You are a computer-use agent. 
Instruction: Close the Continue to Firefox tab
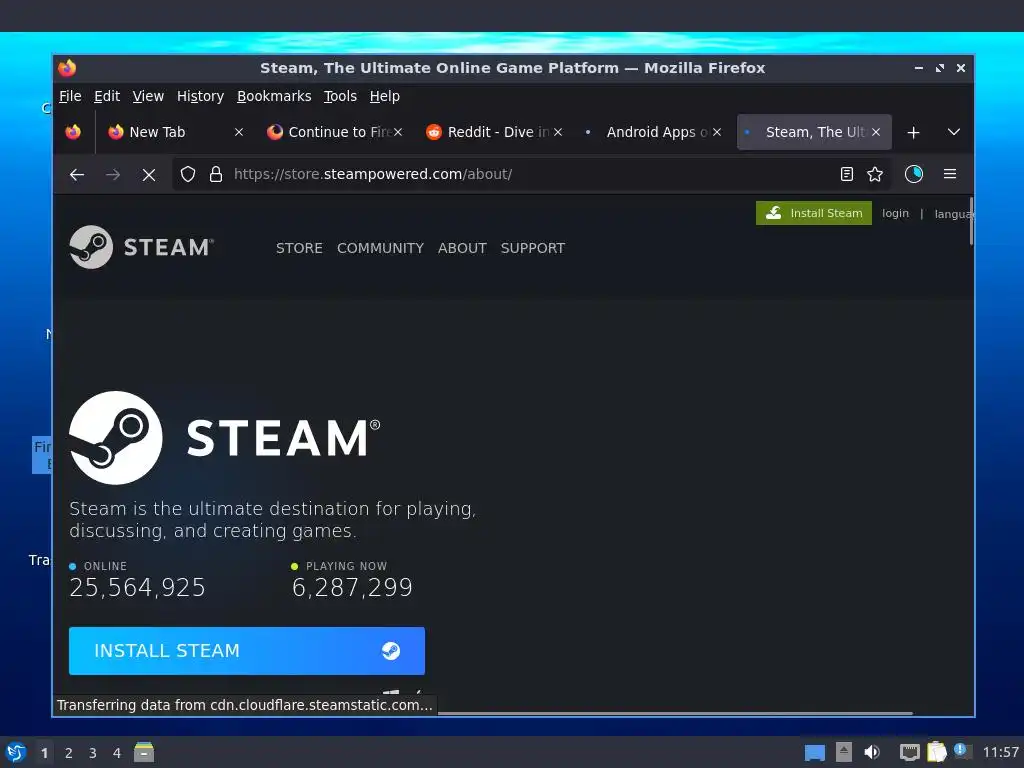(x=398, y=132)
